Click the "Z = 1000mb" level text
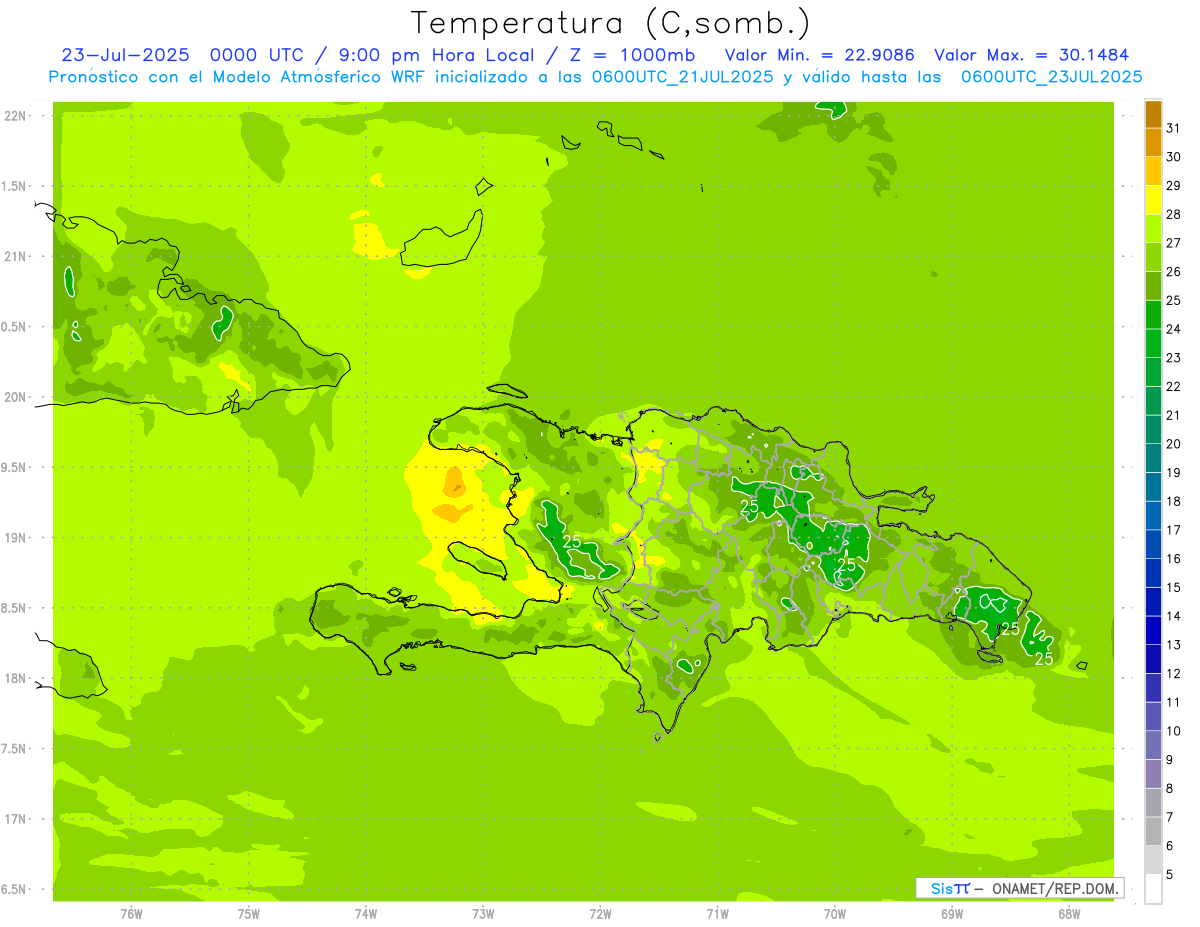The image size is (1200, 927). tap(630, 55)
